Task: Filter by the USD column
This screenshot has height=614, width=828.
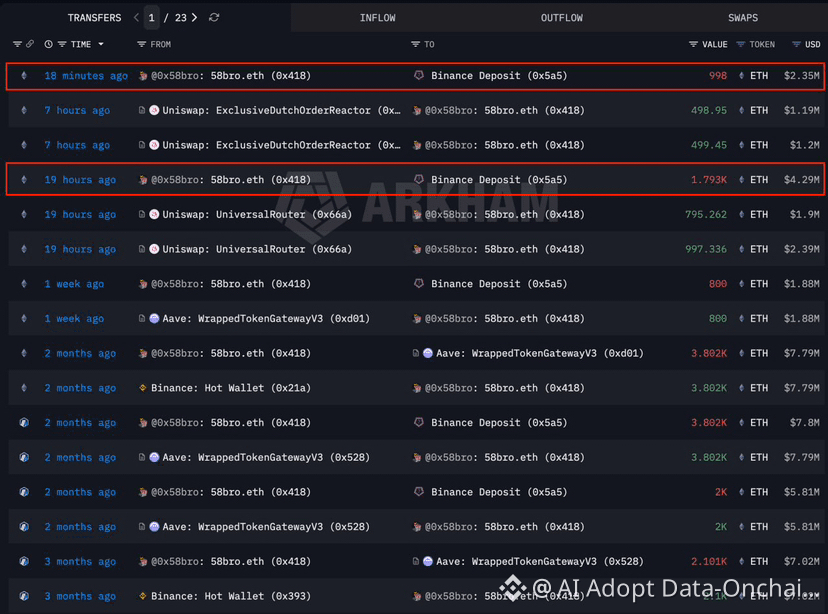Action: (x=796, y=44)
